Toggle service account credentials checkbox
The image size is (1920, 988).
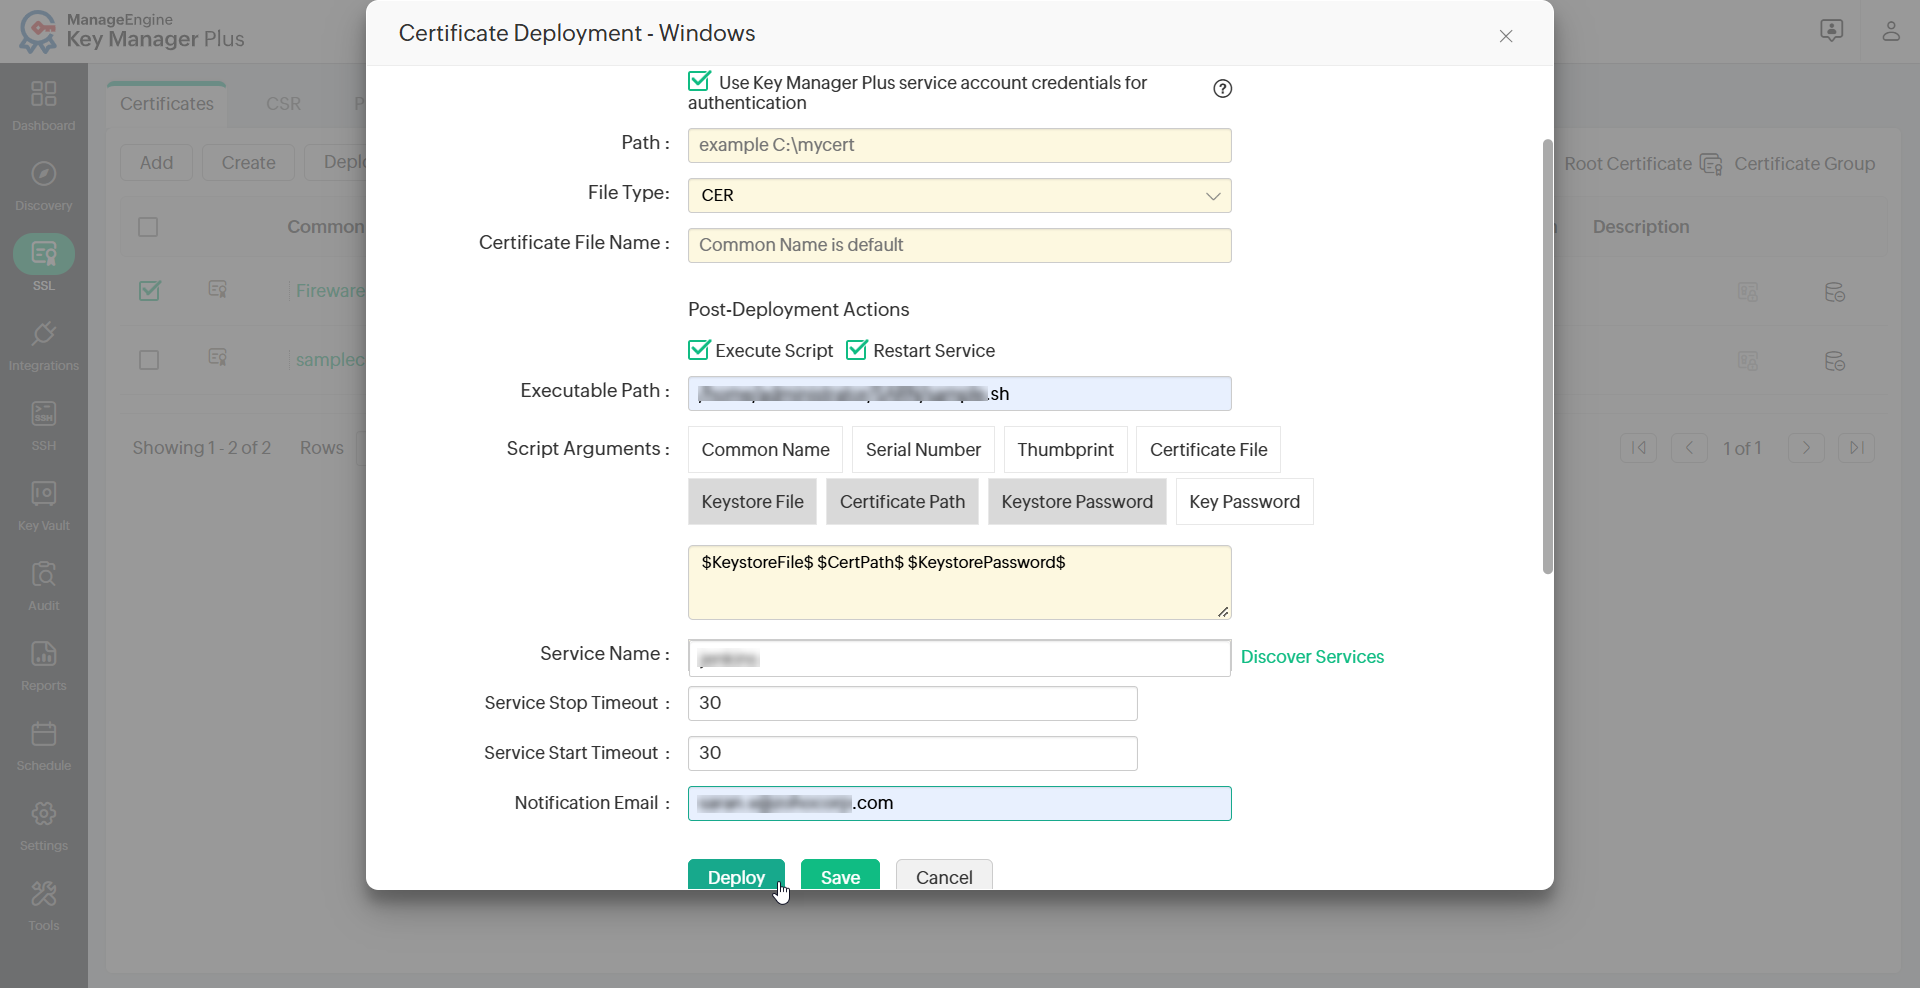click(x=699, y=81)
